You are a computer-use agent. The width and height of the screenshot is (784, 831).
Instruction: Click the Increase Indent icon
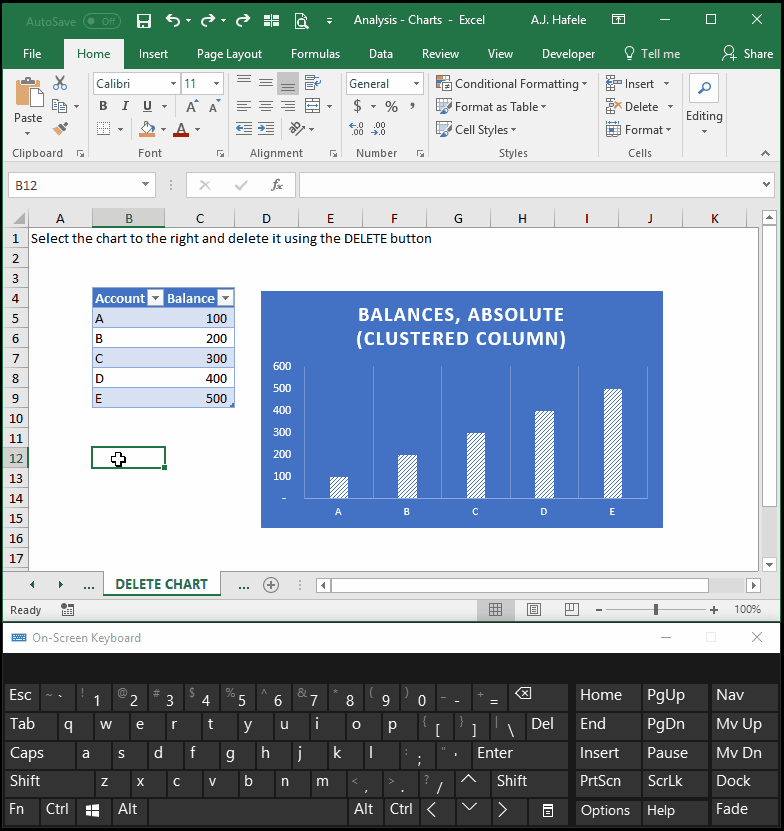click(266, 129)
